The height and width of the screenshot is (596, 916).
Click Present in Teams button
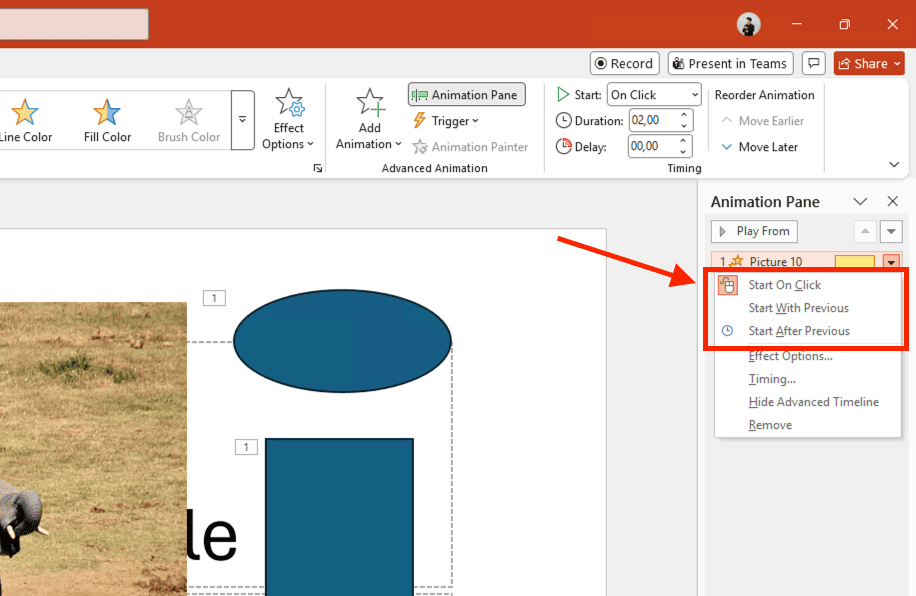730,64
